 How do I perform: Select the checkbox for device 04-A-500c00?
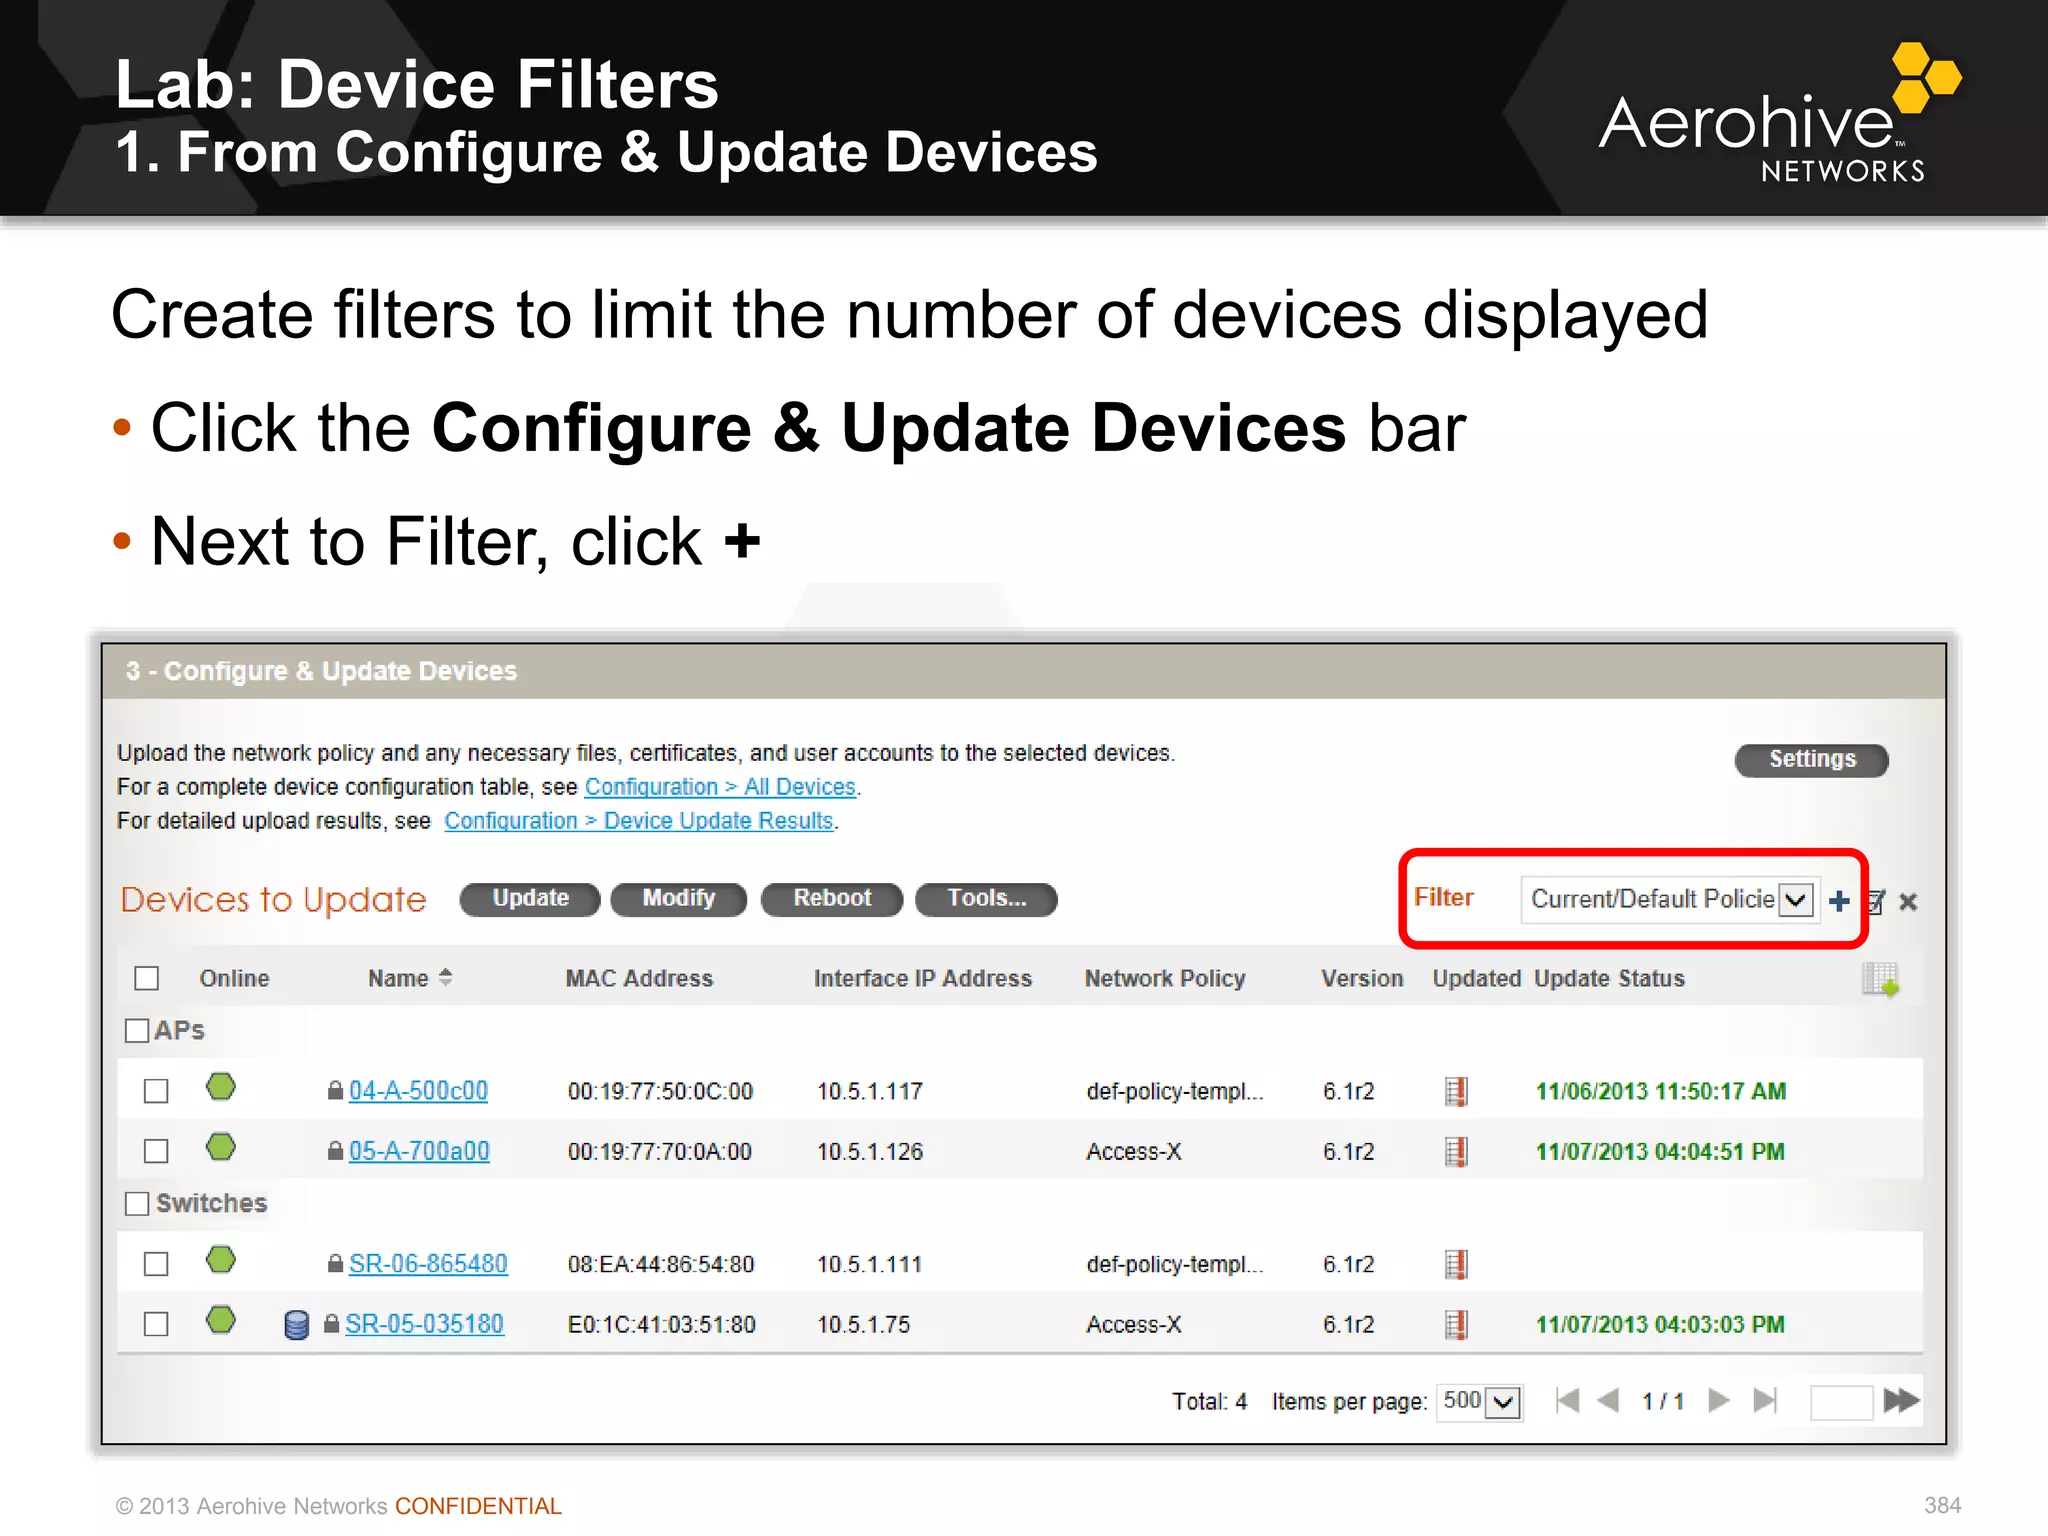coord(156,1091)
